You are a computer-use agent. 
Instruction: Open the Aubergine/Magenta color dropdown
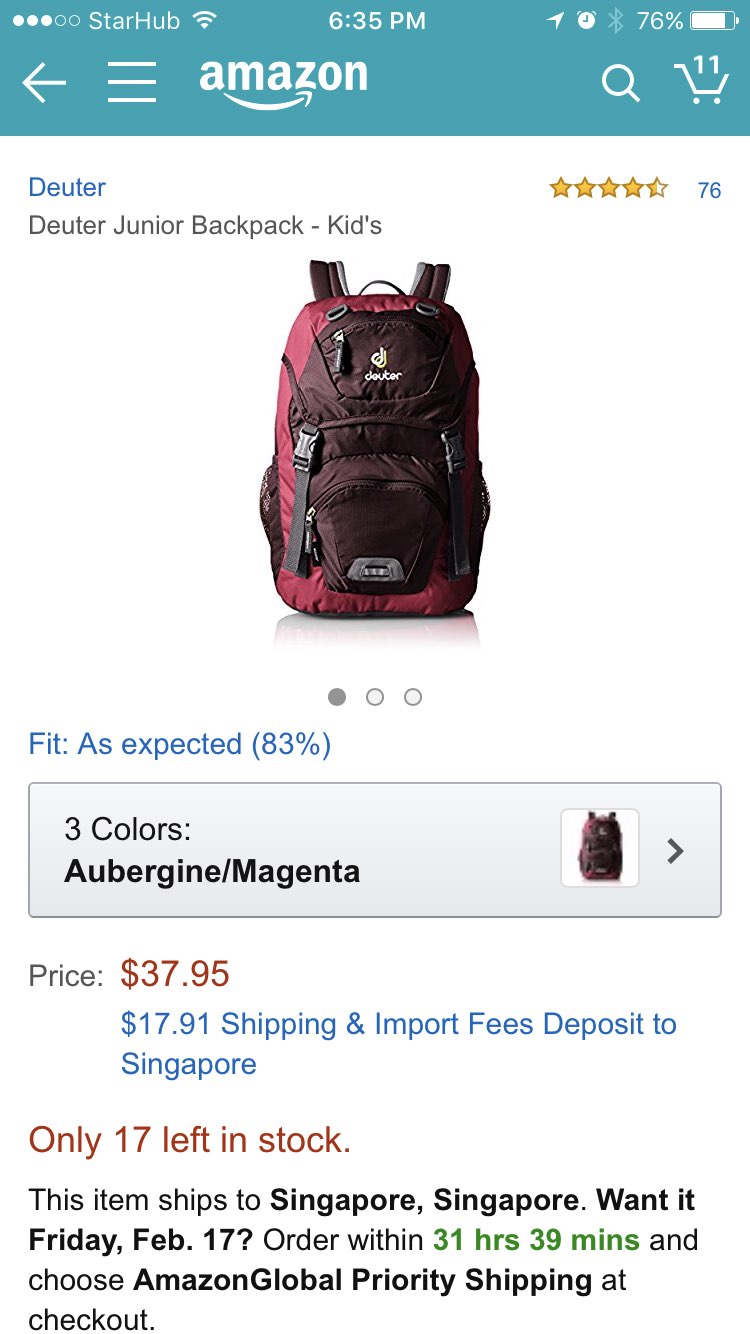click(x=375, y=850)
